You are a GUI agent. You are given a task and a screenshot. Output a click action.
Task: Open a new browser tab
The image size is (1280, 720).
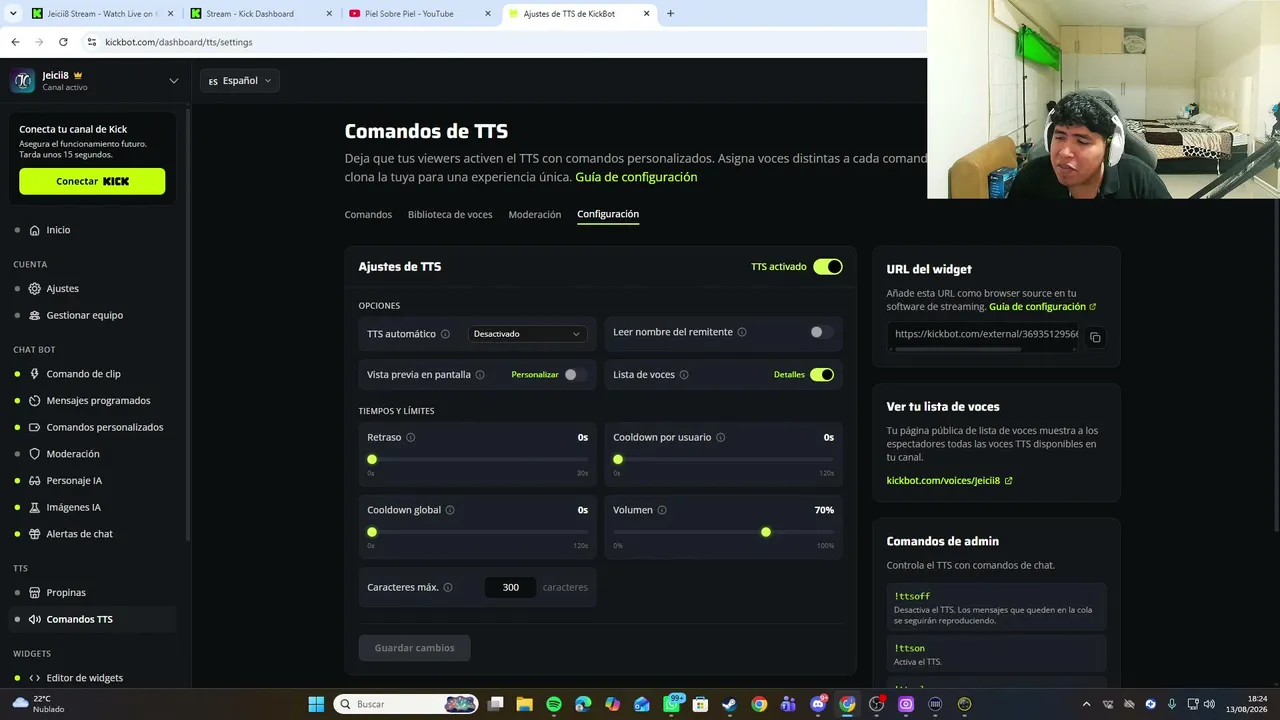[670, 14]
